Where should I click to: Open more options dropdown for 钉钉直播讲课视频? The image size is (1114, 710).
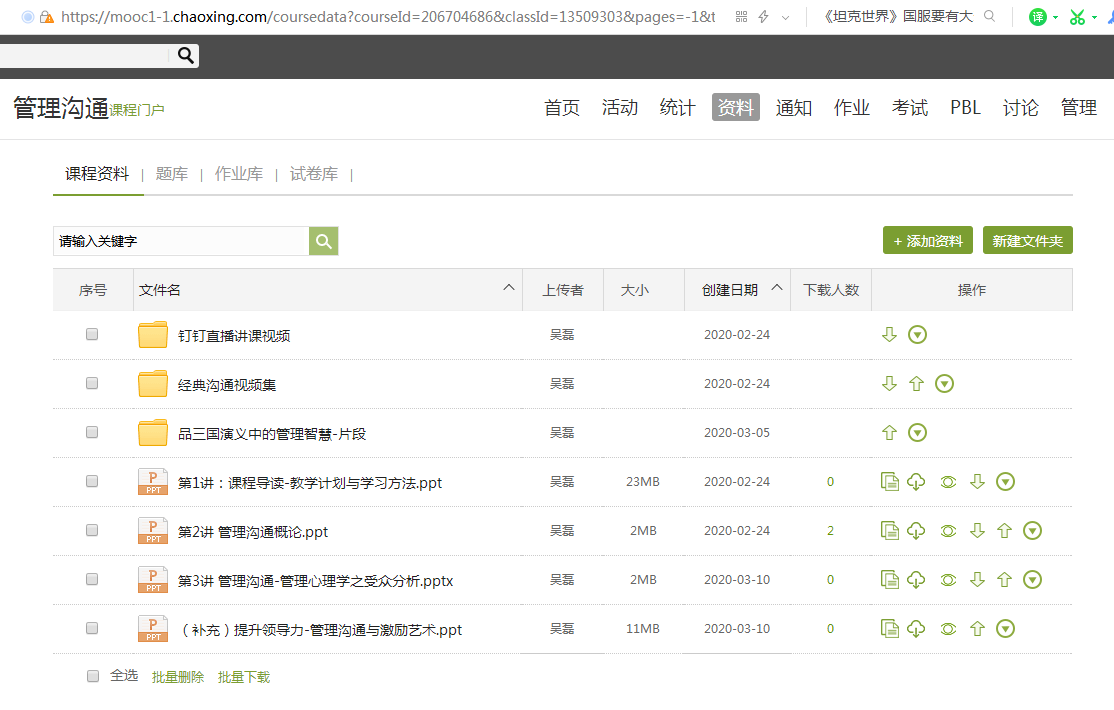[x=917, y=335]
